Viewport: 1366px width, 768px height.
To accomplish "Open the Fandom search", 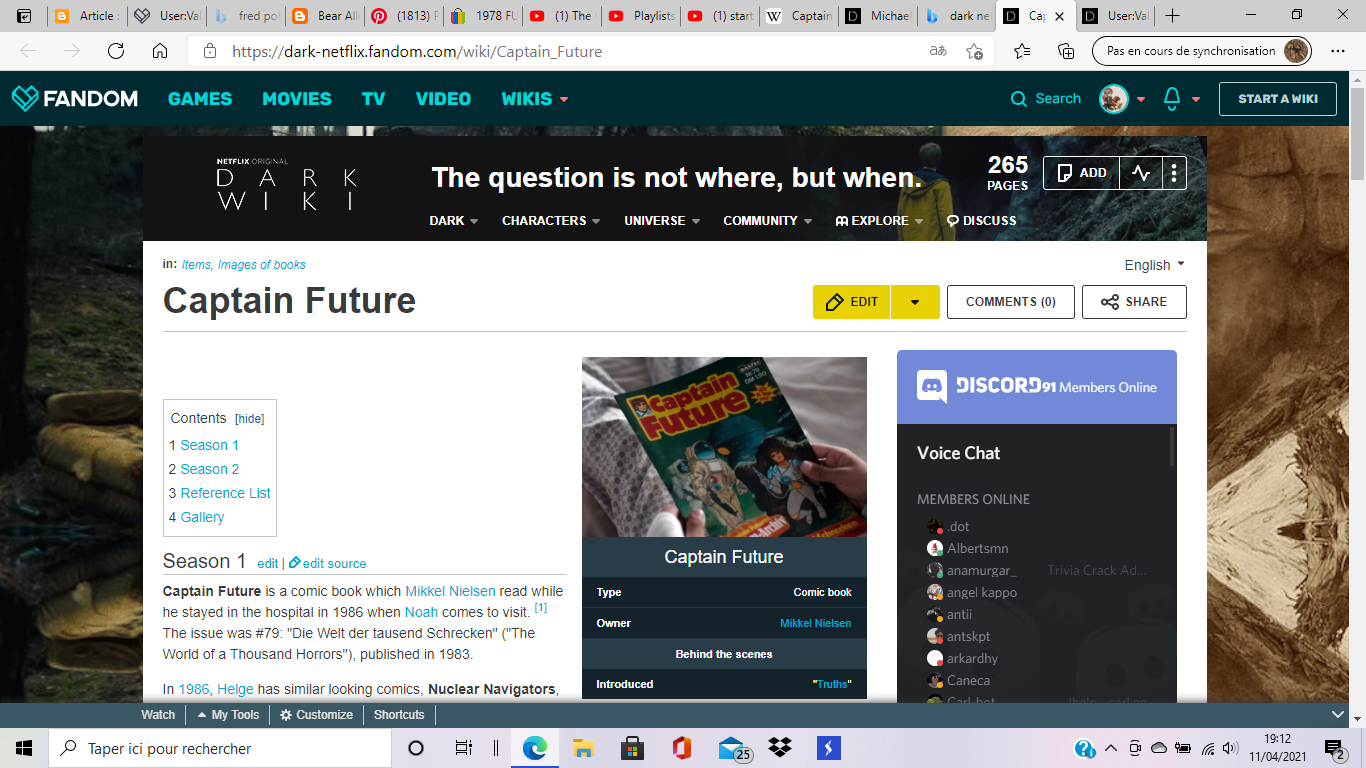I will 1046,98.
